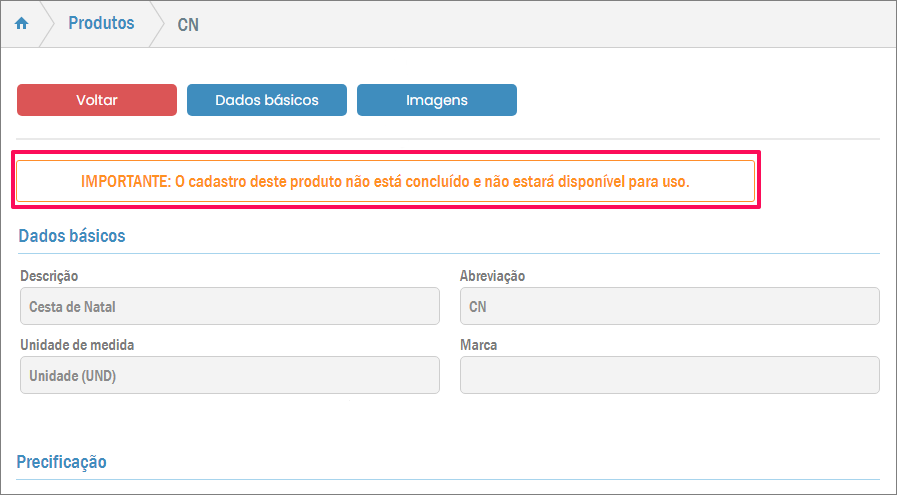This screenshot has height=495, width=897.
Task: Click the Dados básicos section heading
Action: (x=72, y=236)
